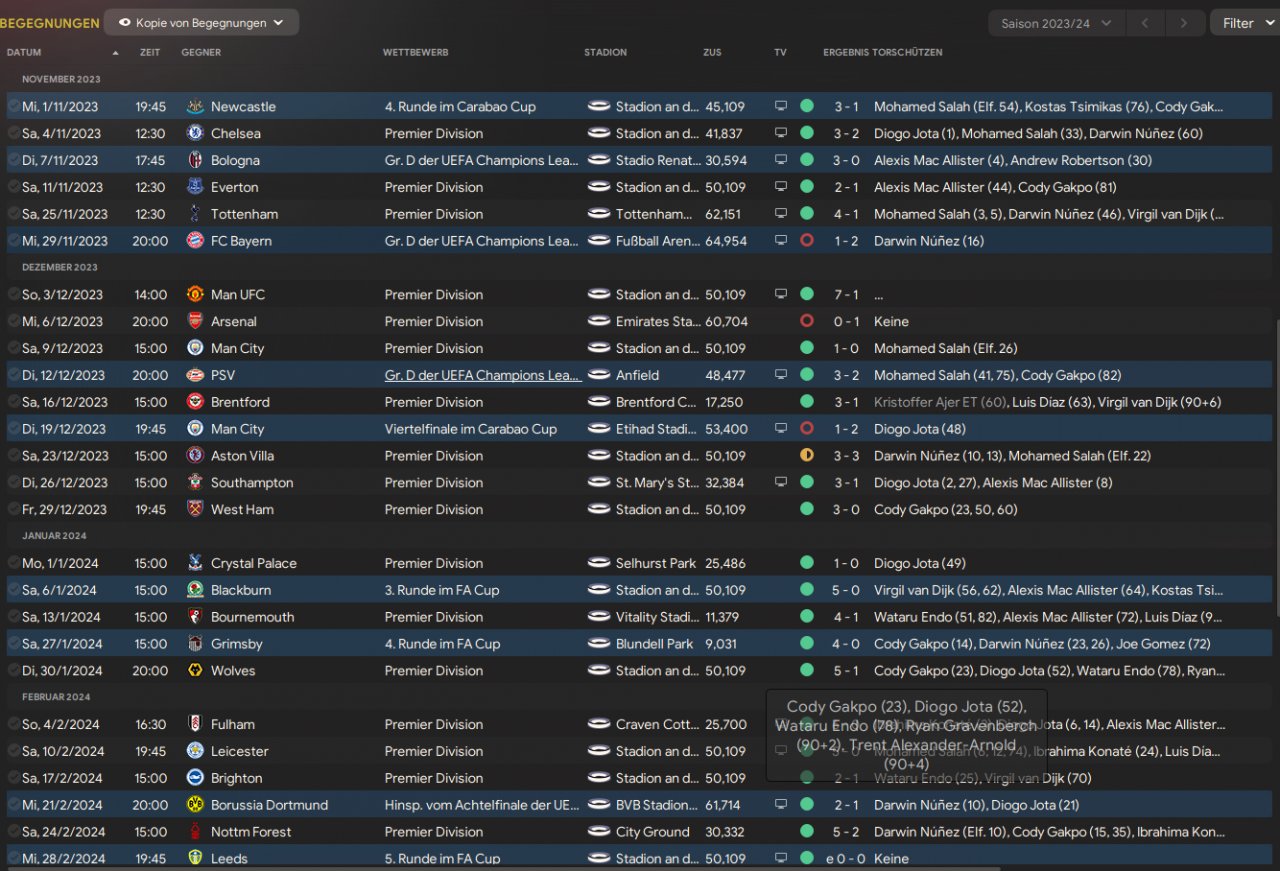Open the Kopie von Begegnungen view dropdown
The image size is (1280, 871).
point(201,22)
